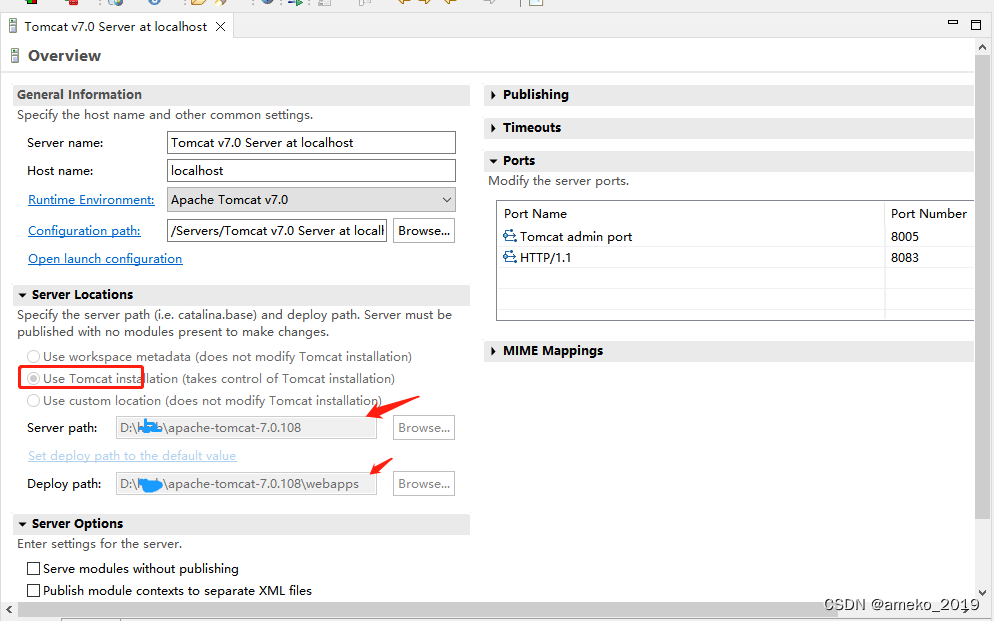994x621 pixels.
Task: Maximize the editor area
Action: [x=976, y=25]
